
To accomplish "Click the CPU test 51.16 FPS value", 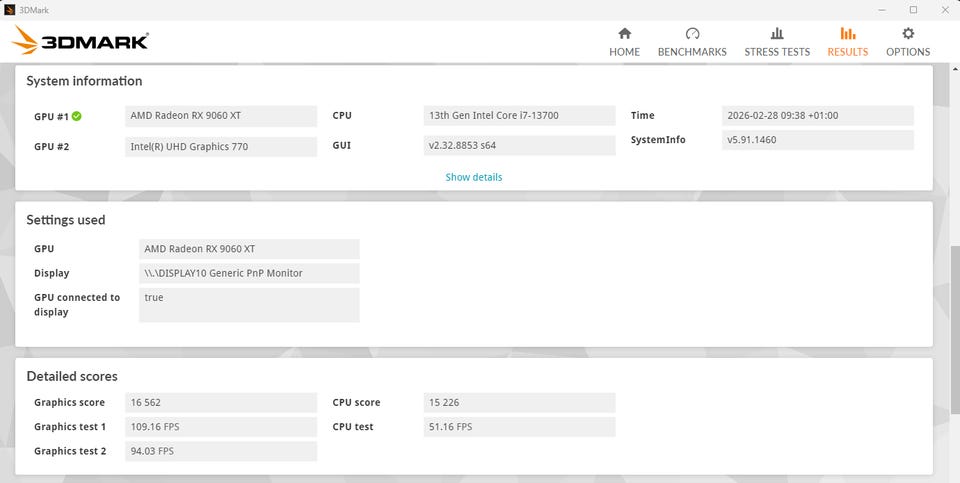I will [x=519, y=427].
